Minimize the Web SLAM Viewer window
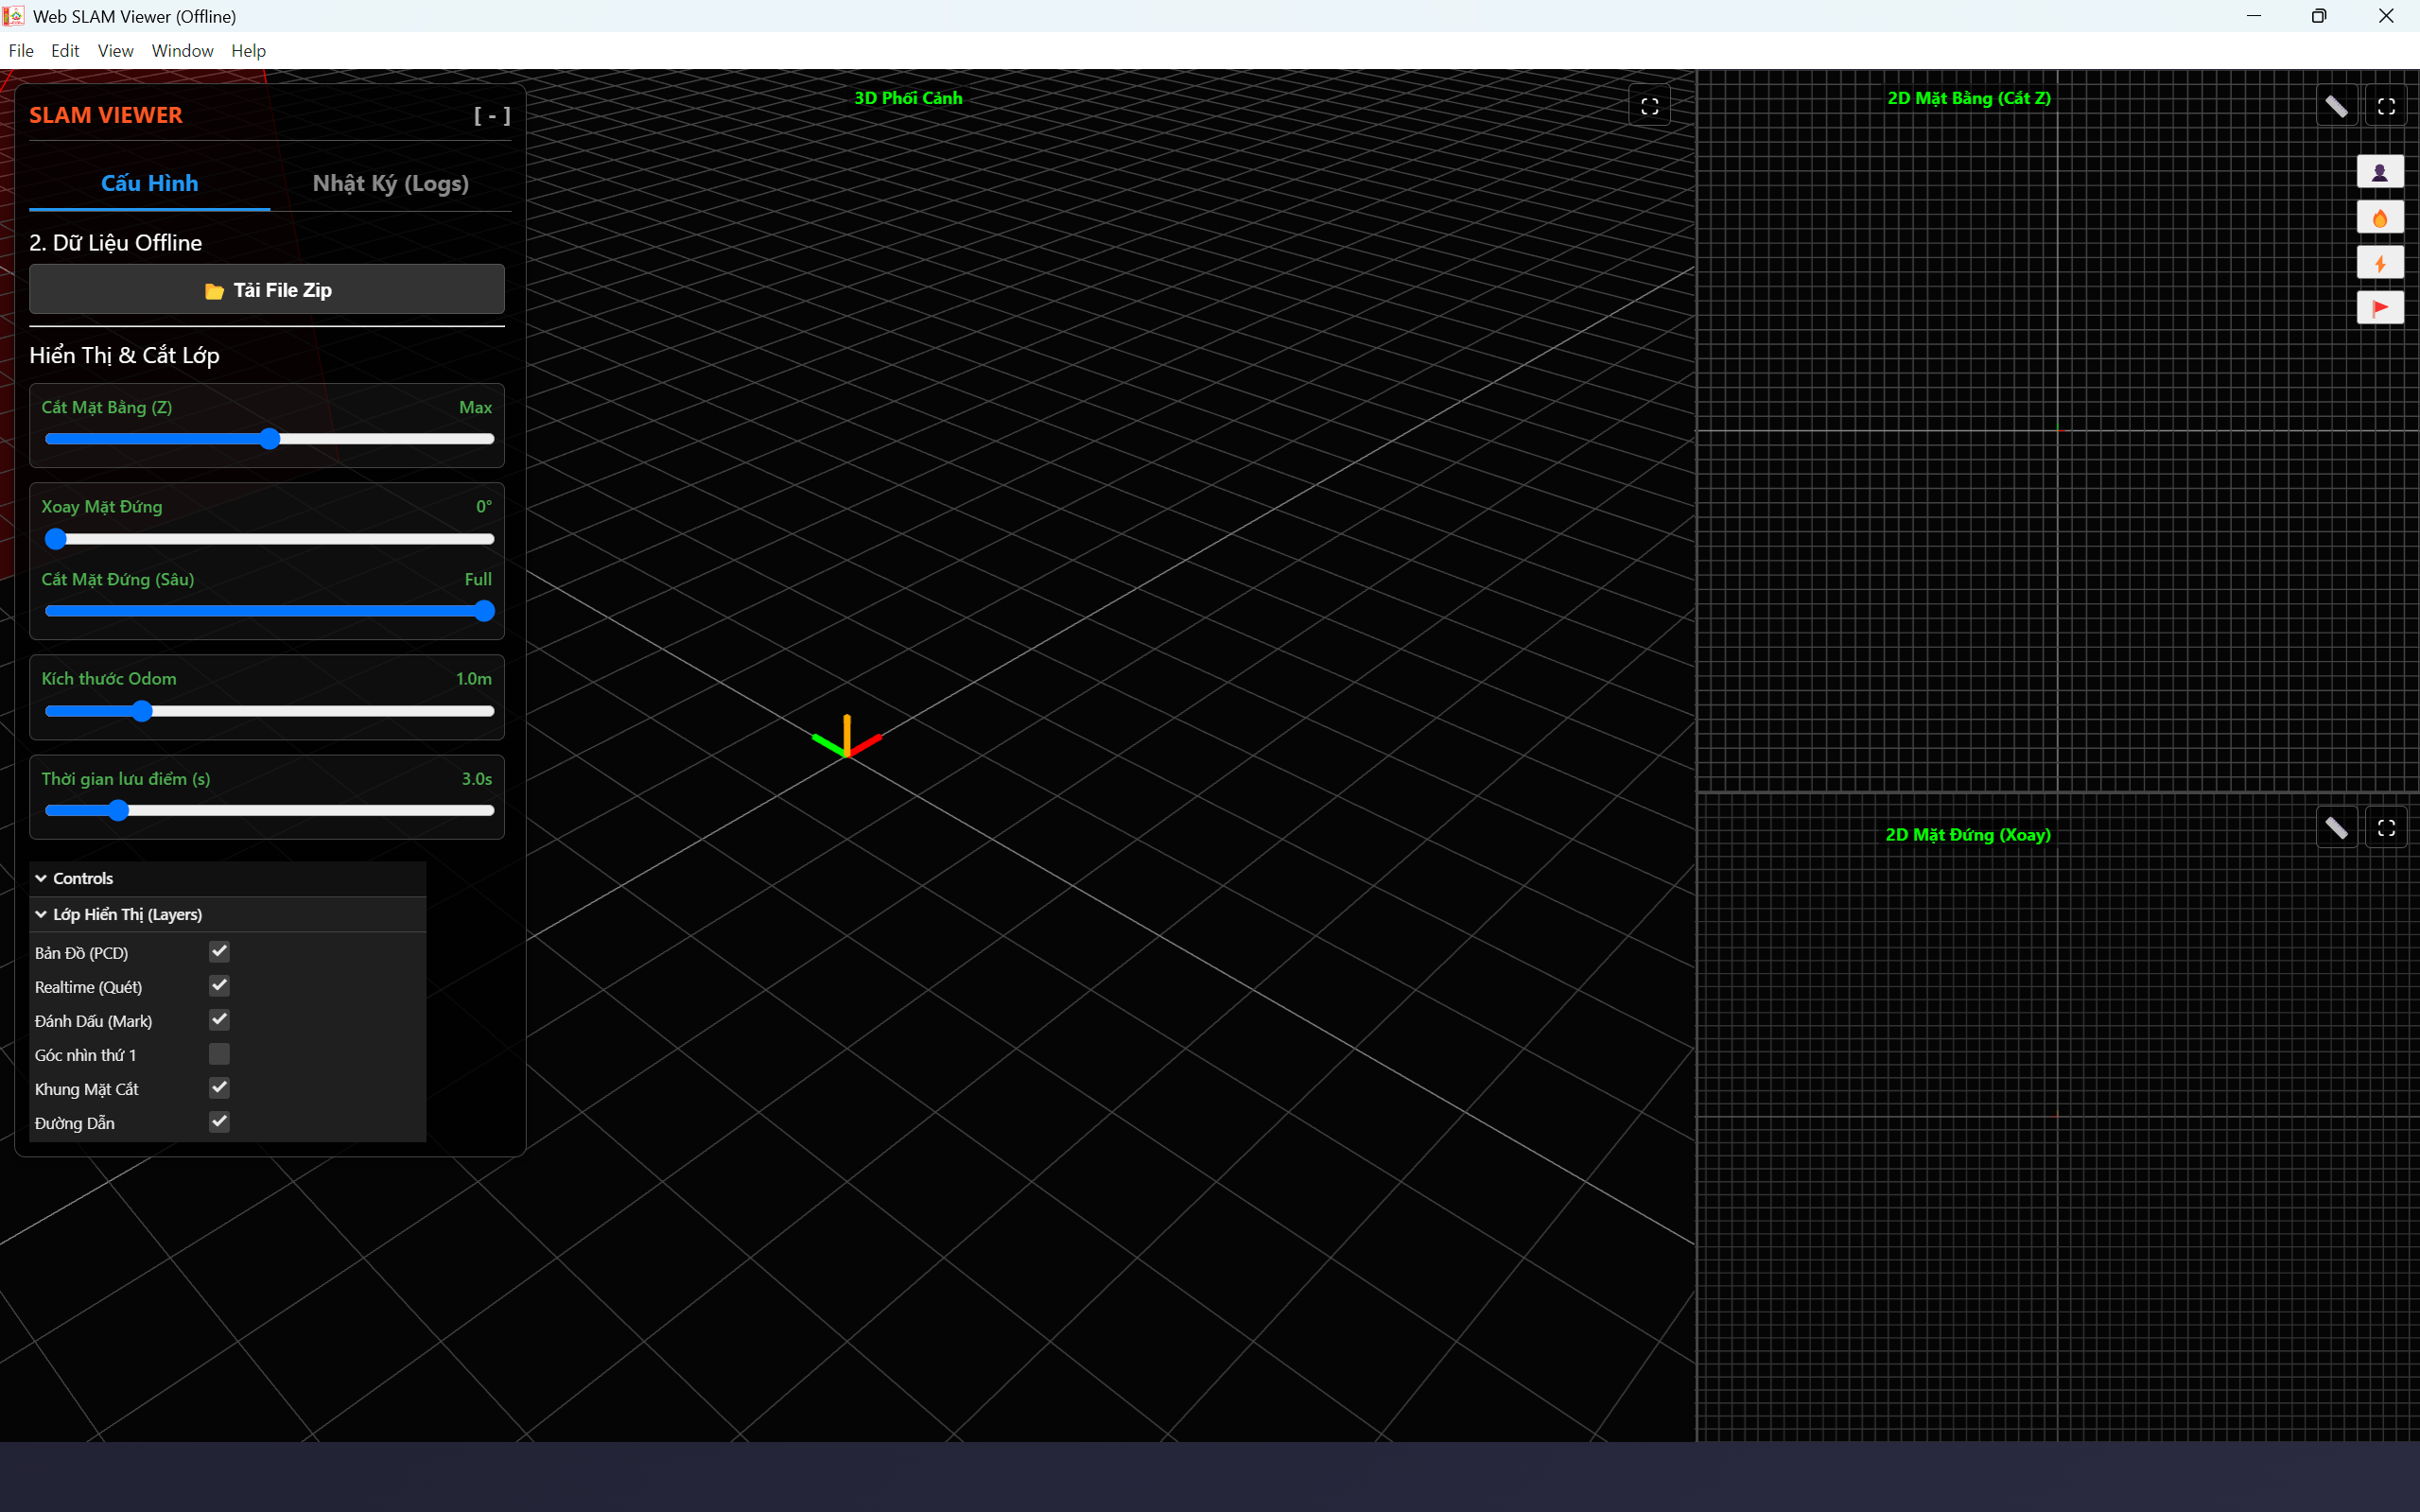The width and height of the screenshot is (2420, 1512). [x=2254, y=16]
